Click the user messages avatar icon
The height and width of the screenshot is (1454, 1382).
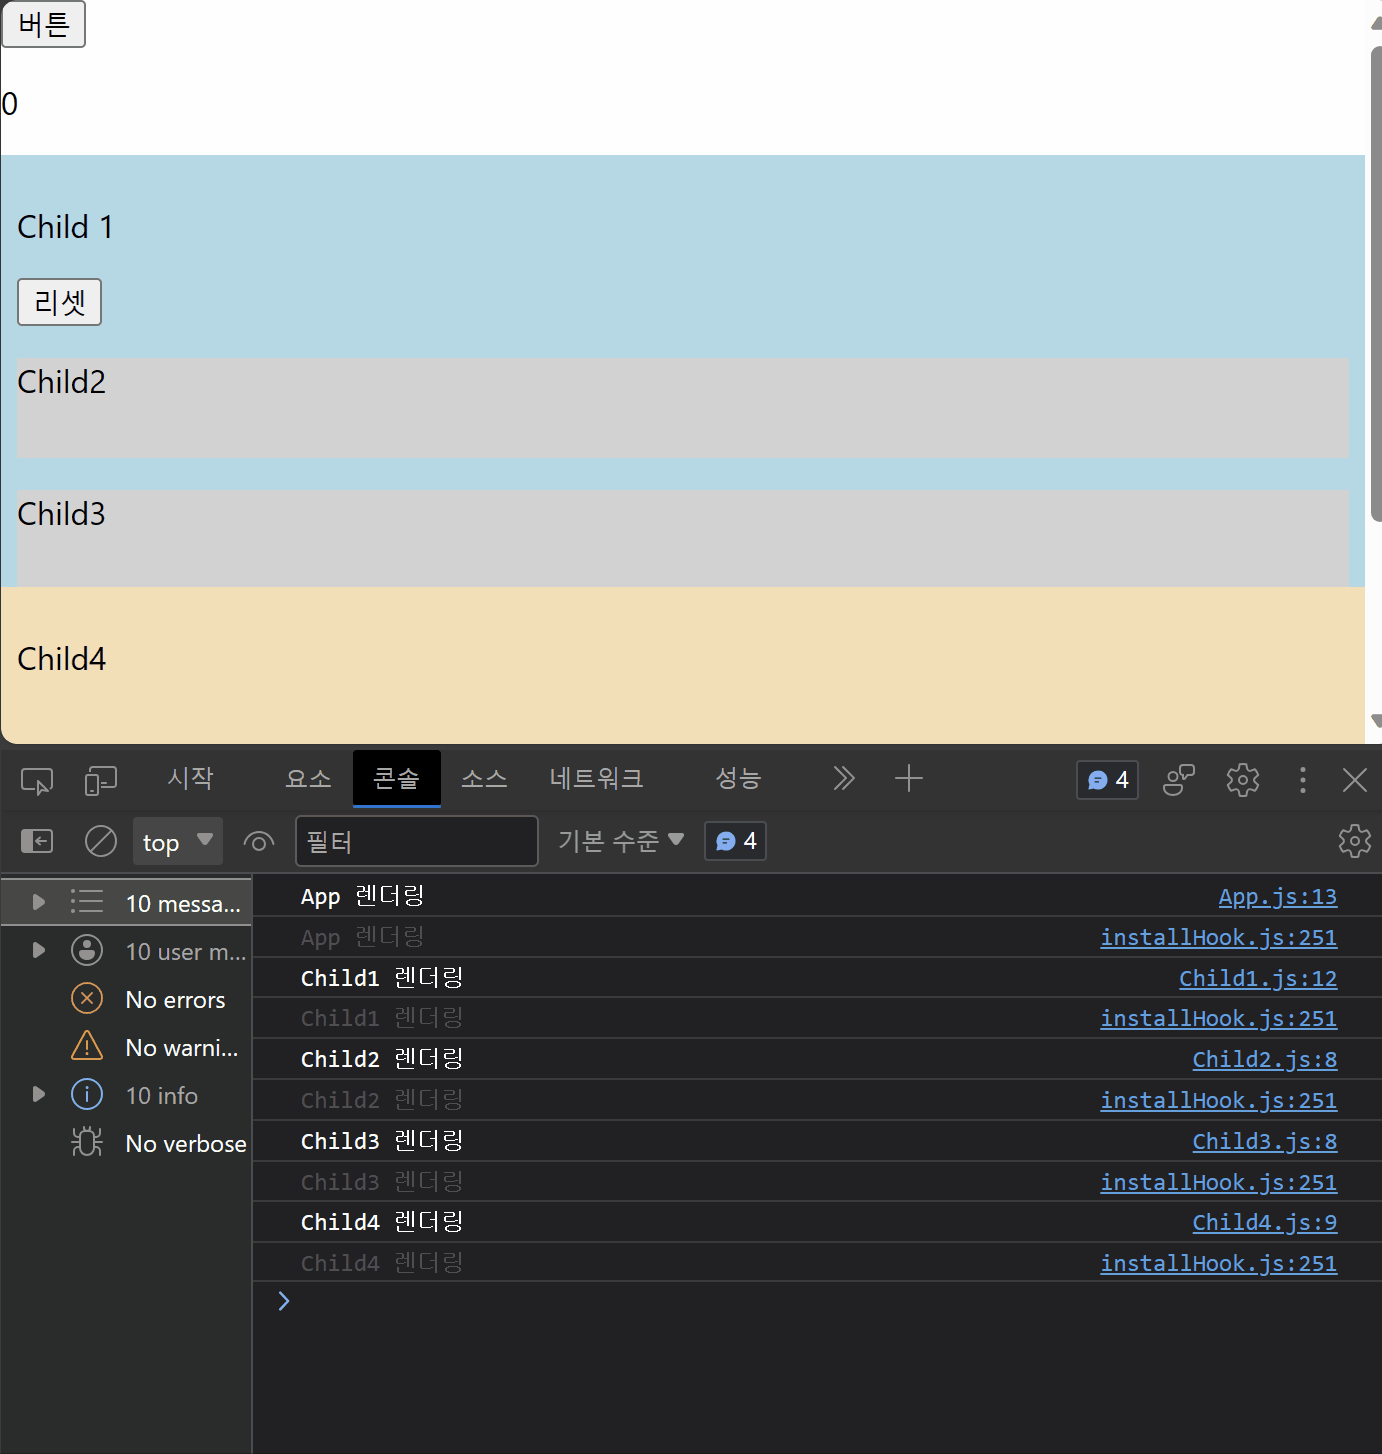(x=87, y=950)
